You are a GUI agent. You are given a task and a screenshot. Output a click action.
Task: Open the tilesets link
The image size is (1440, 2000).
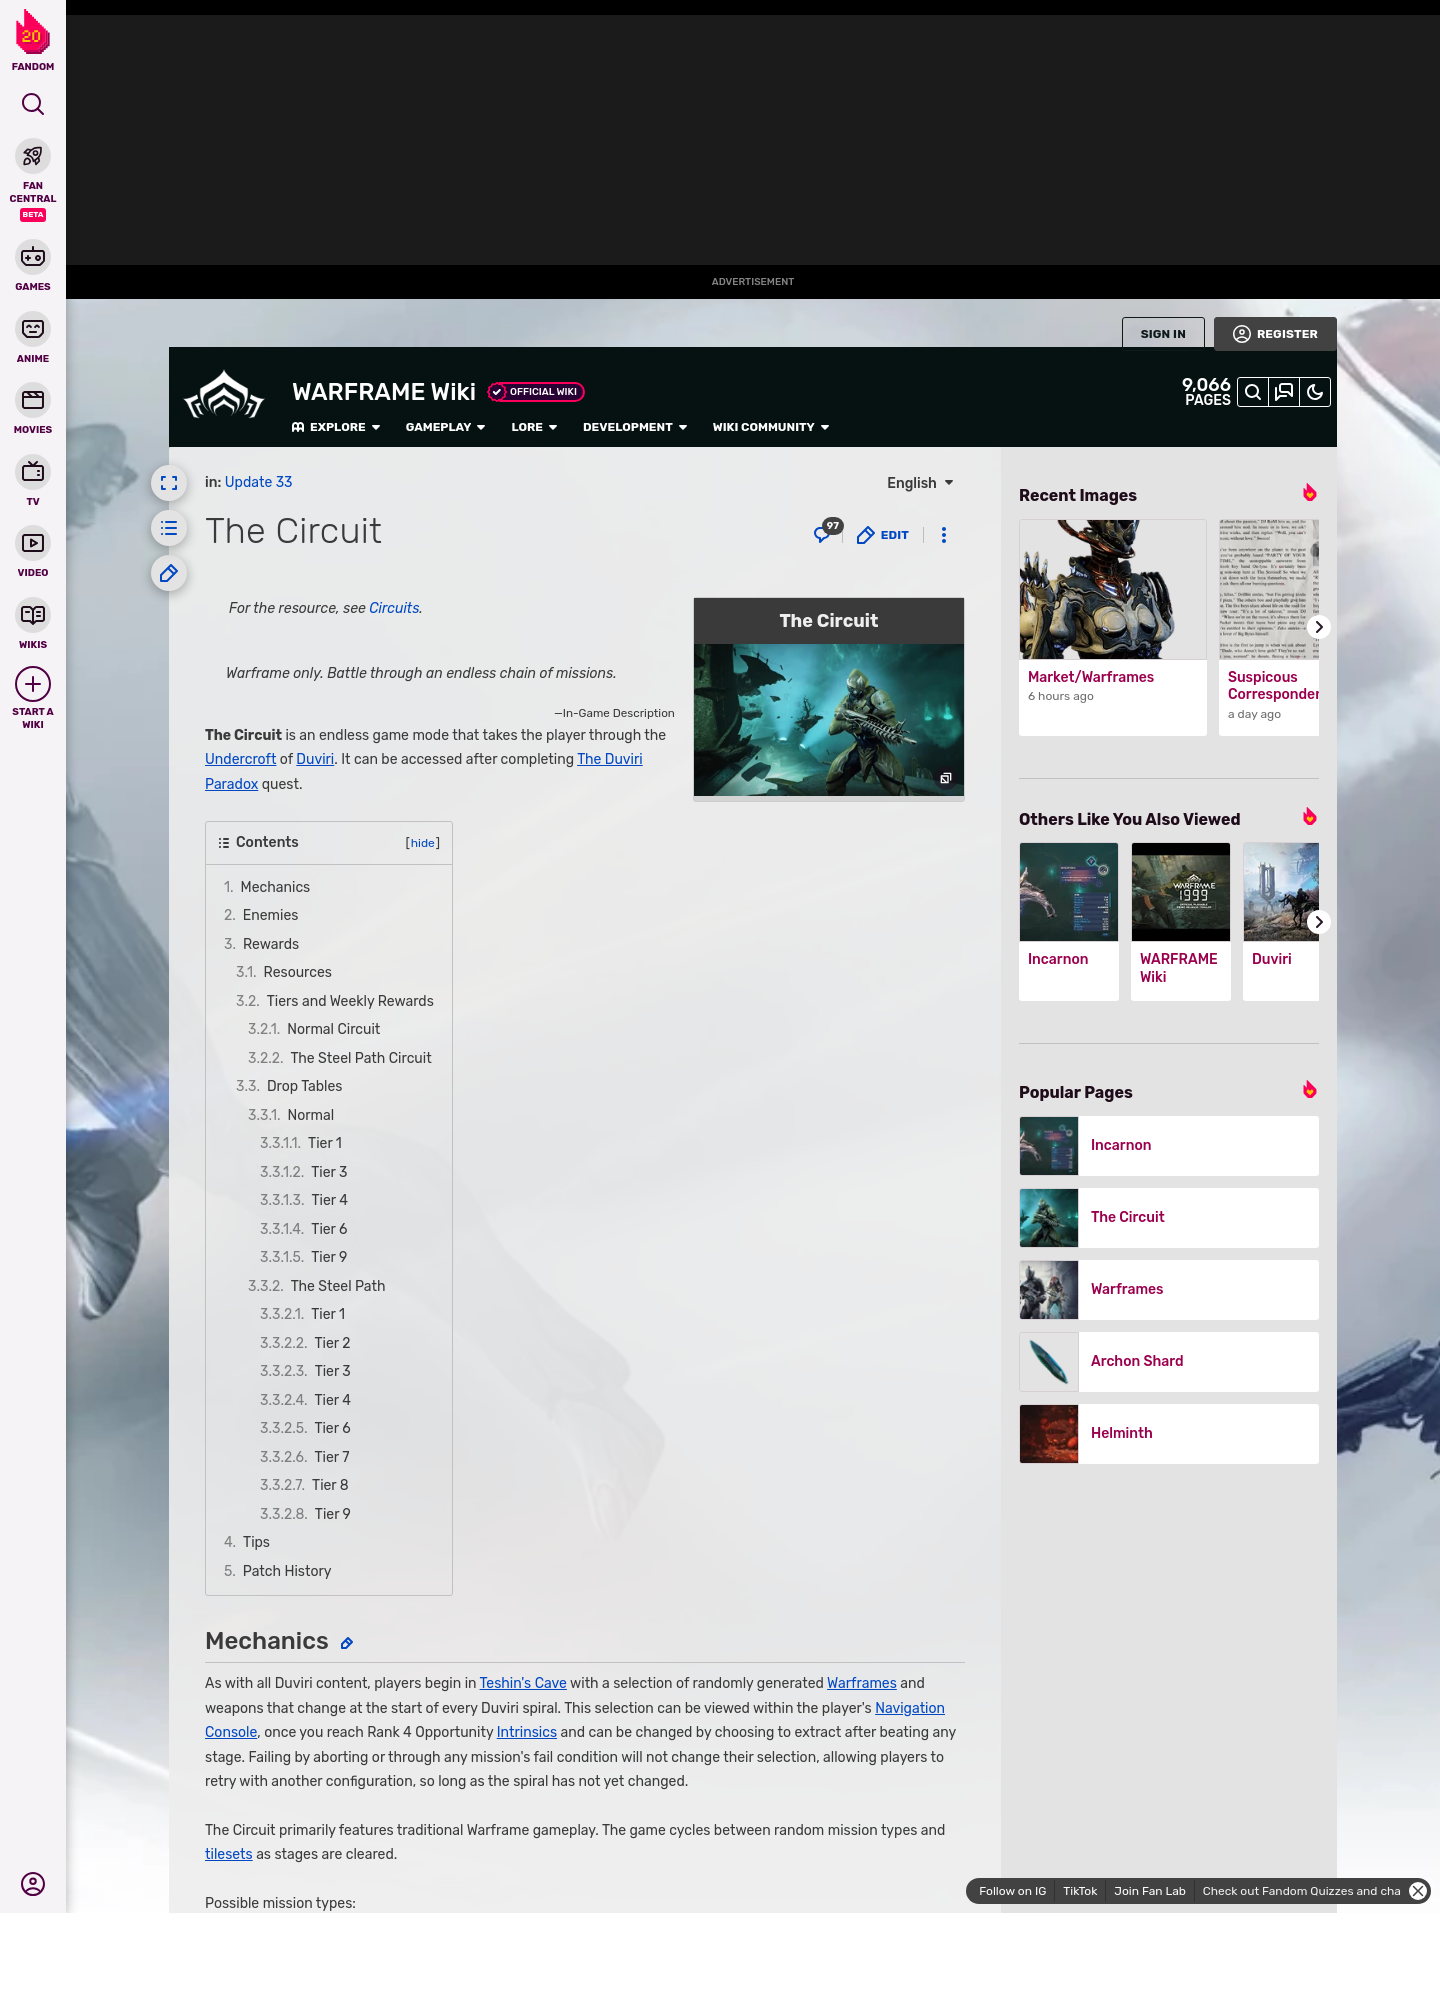tap(229, 1854)
